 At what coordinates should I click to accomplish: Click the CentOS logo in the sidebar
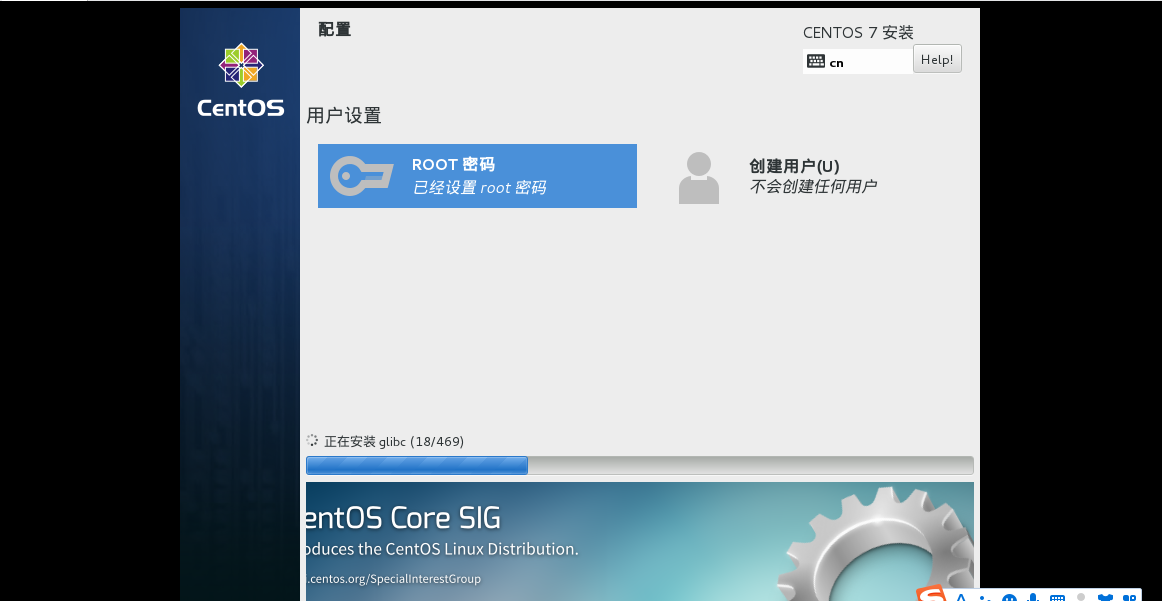pos(241,80)
